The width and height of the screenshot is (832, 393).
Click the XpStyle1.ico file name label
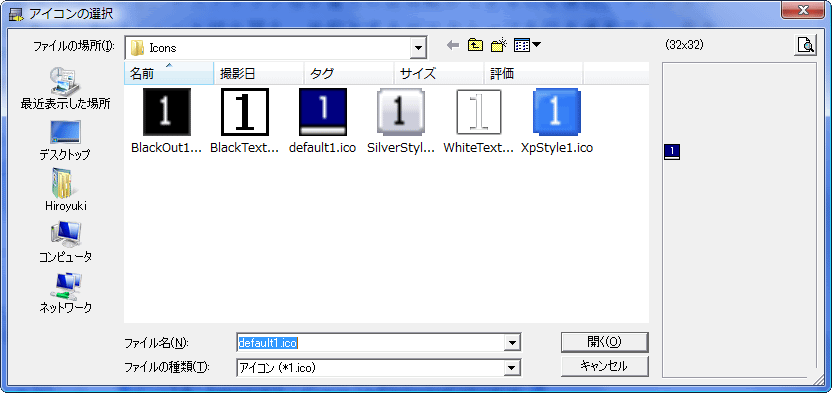[557, 148]
